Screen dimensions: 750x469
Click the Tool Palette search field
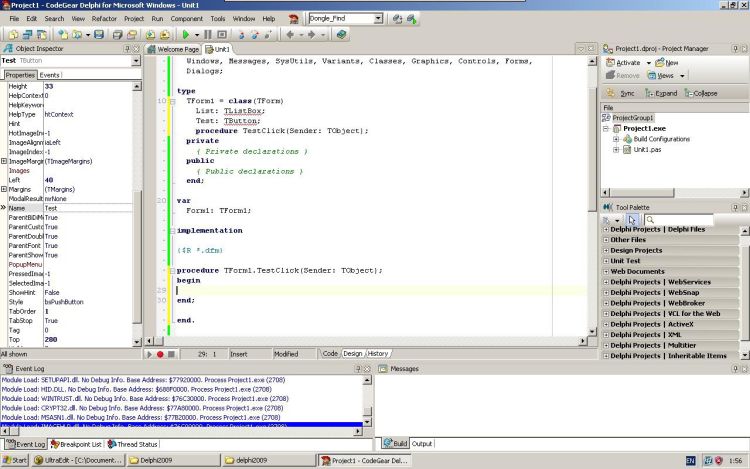pyautogui.click(x=678, y=220)
